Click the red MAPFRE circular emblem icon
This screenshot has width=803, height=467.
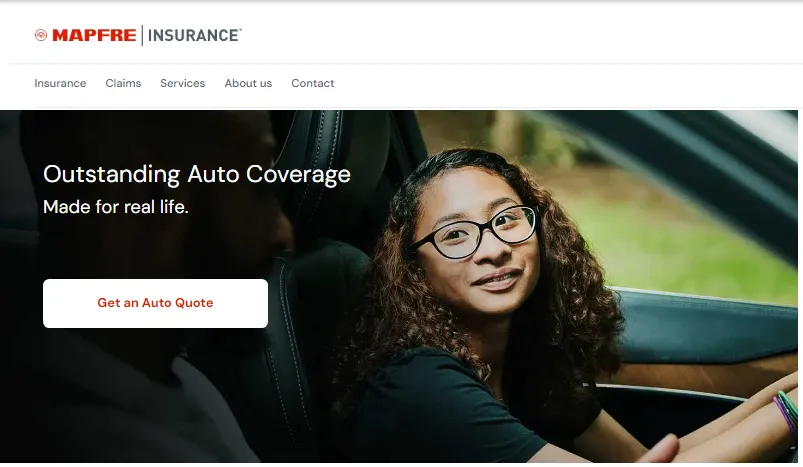(41, 35)
